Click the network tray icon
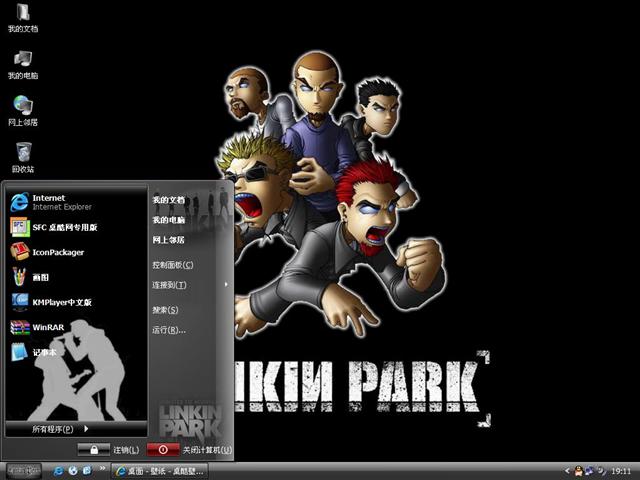Screen dimensions: 640x480 (x=590, y=471)
